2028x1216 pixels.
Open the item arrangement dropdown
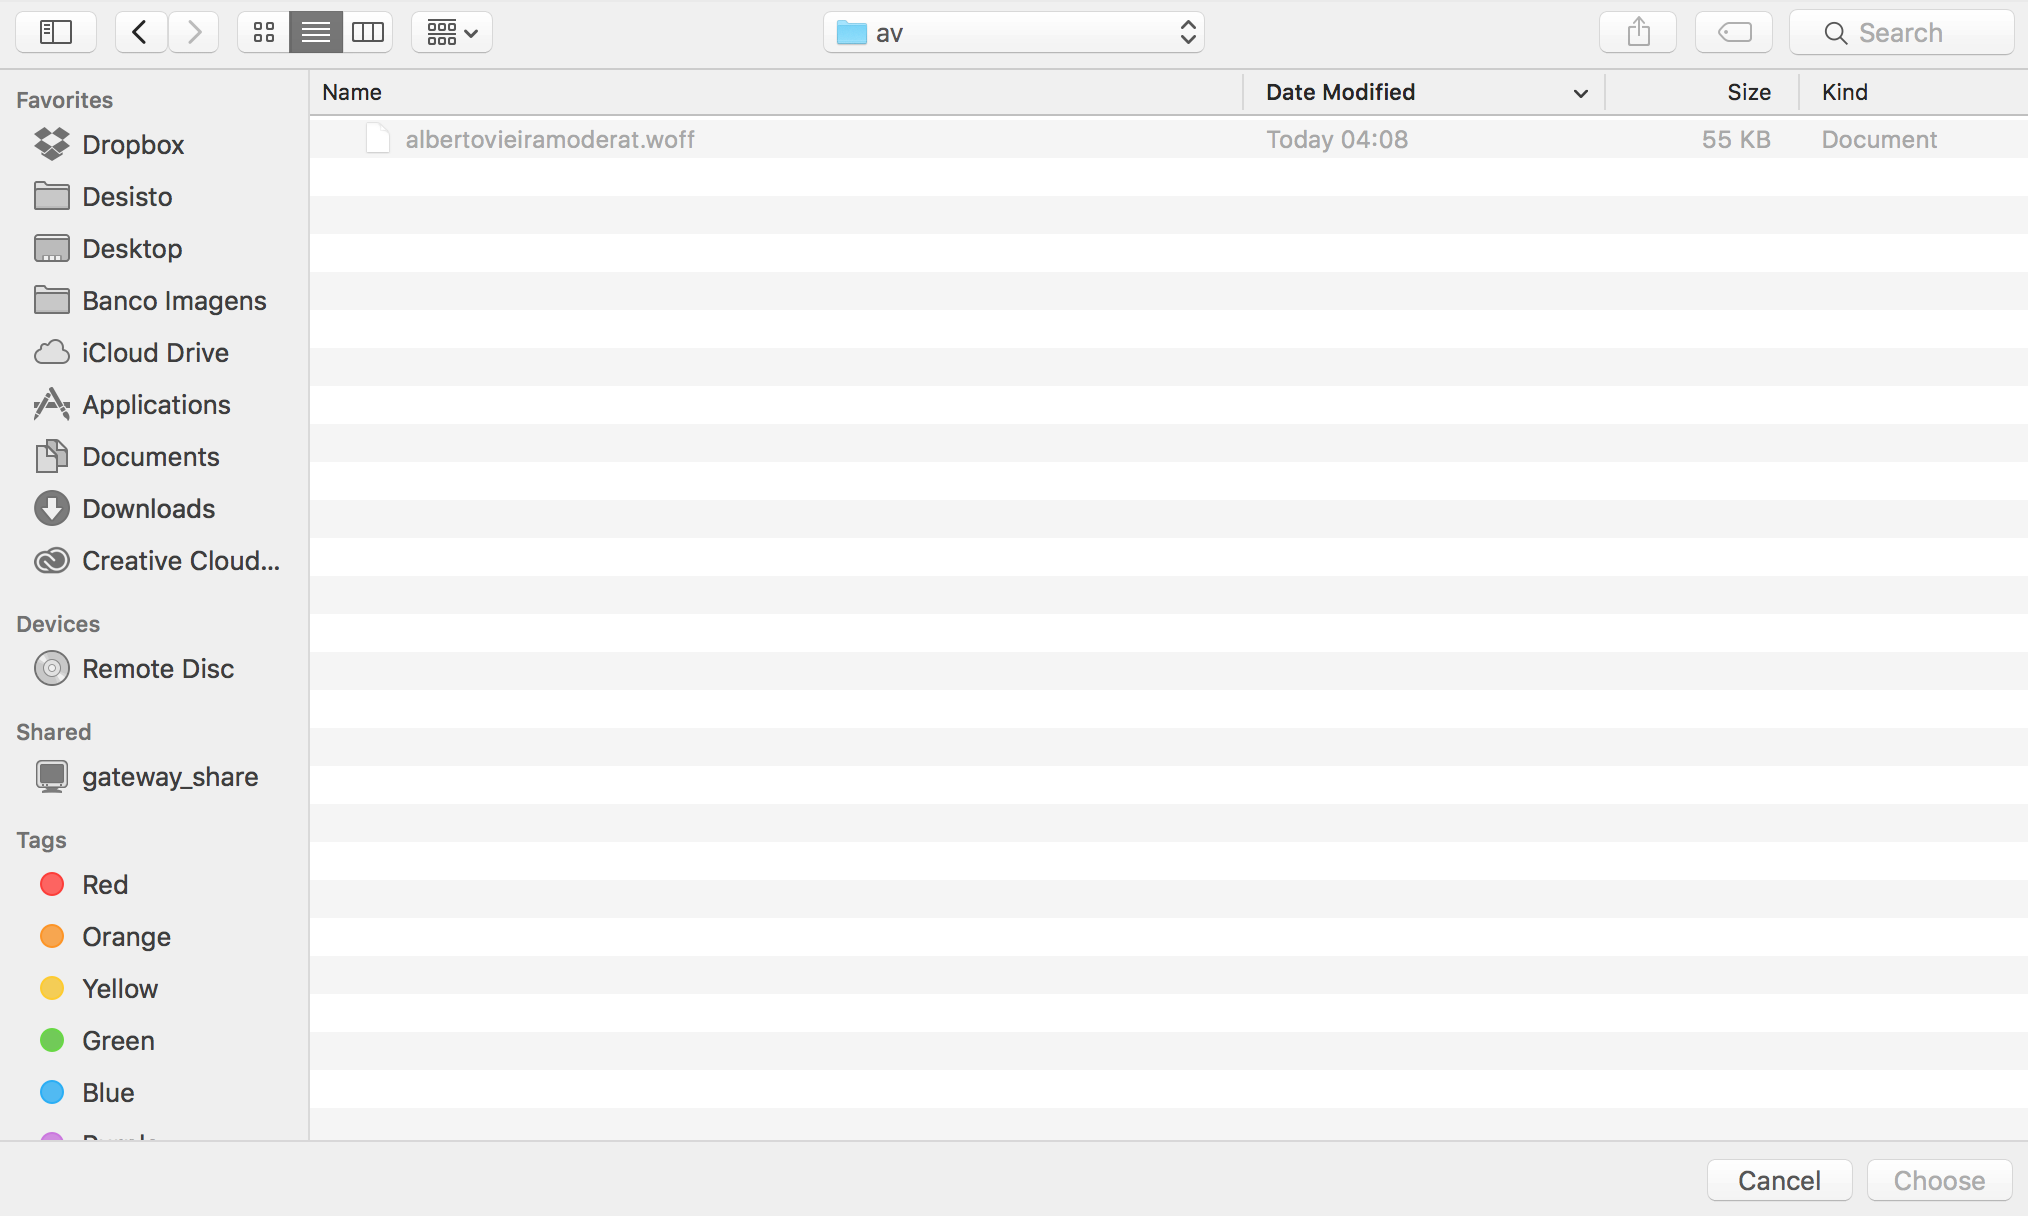tap(452, 32)
